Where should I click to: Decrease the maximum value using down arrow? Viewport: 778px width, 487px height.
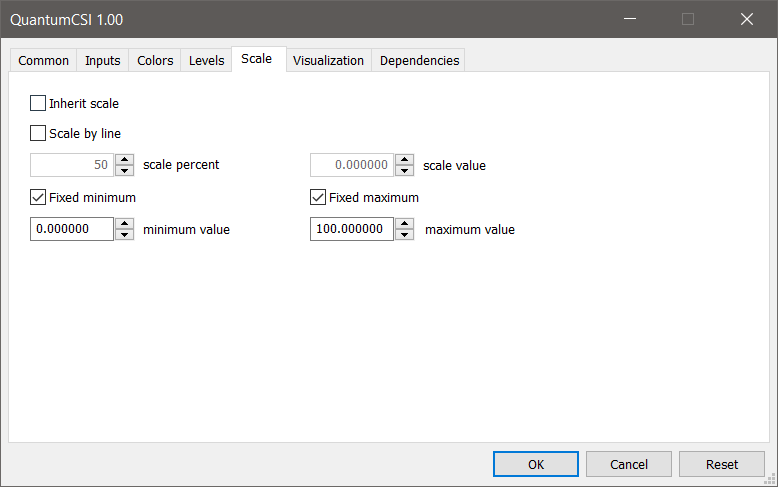(405, 235)
